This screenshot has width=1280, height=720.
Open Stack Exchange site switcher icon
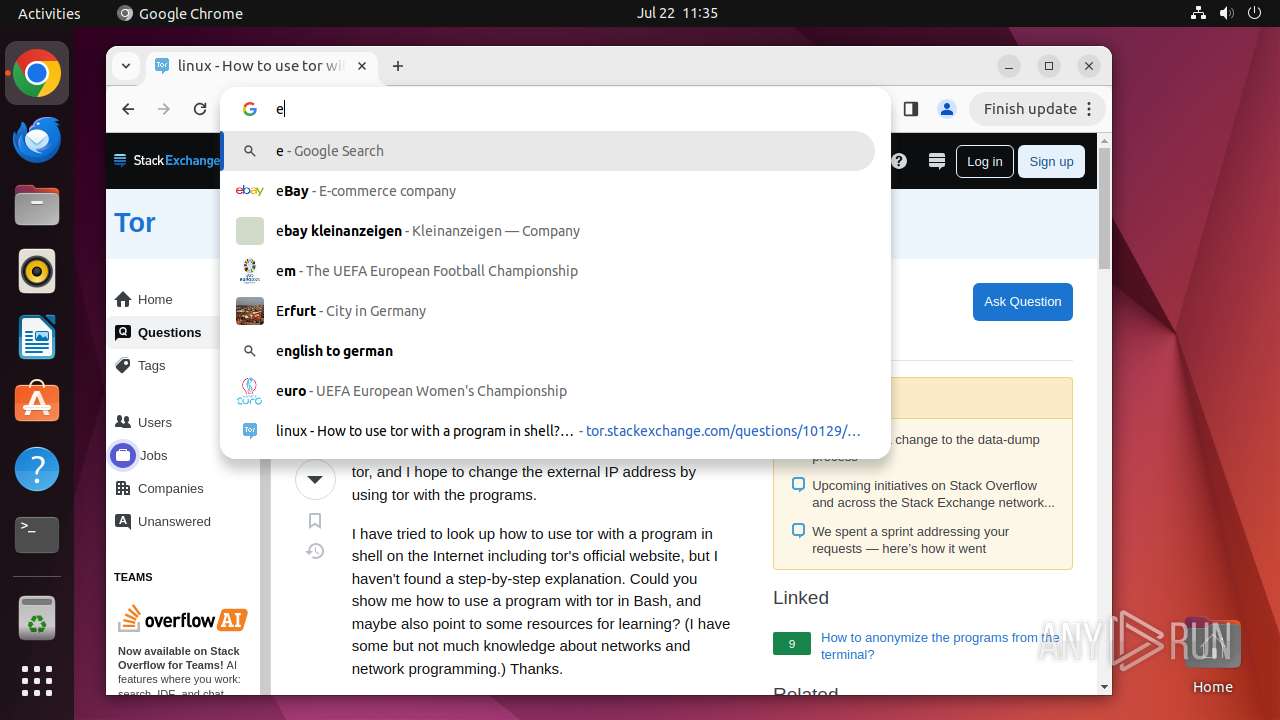click(937, 161)
